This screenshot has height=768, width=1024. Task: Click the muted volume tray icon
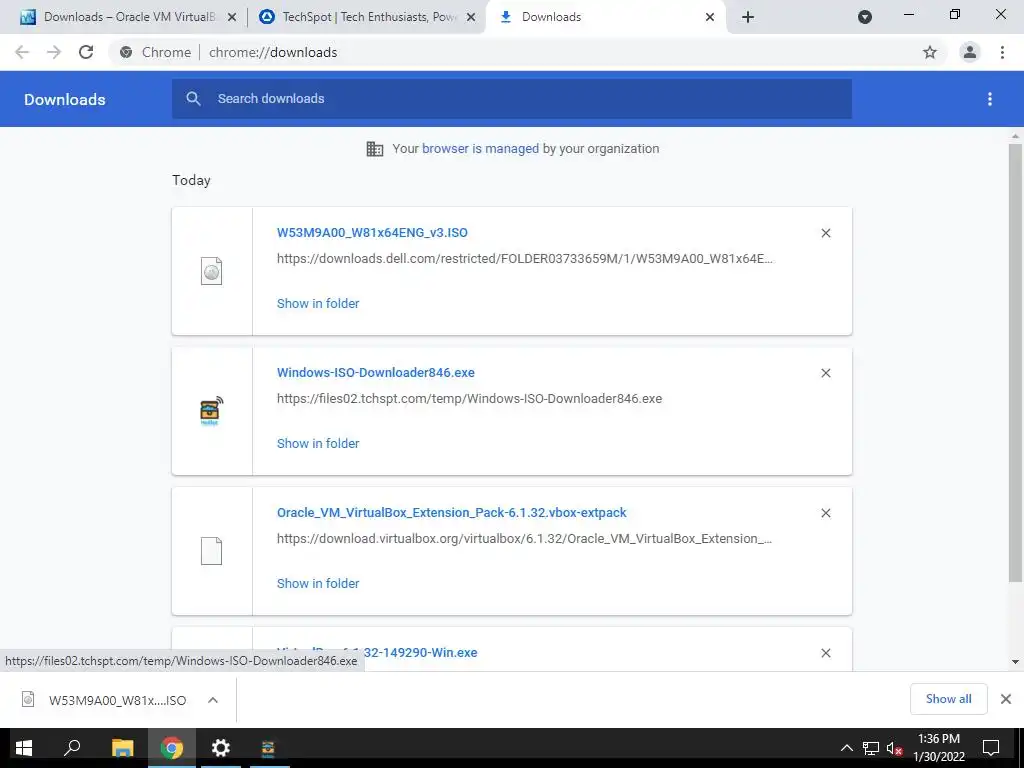(894, 748)
